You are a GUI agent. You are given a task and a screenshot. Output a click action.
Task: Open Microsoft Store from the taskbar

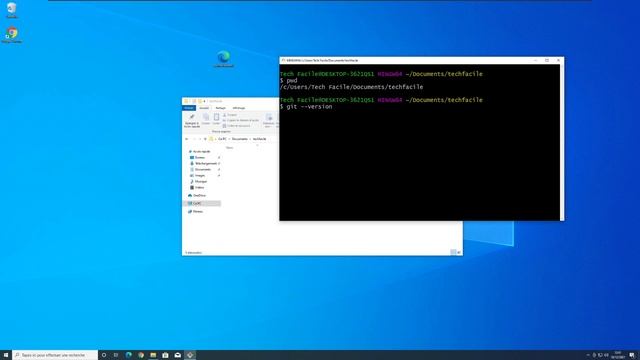pyautogui.click(x=165, y=355)
